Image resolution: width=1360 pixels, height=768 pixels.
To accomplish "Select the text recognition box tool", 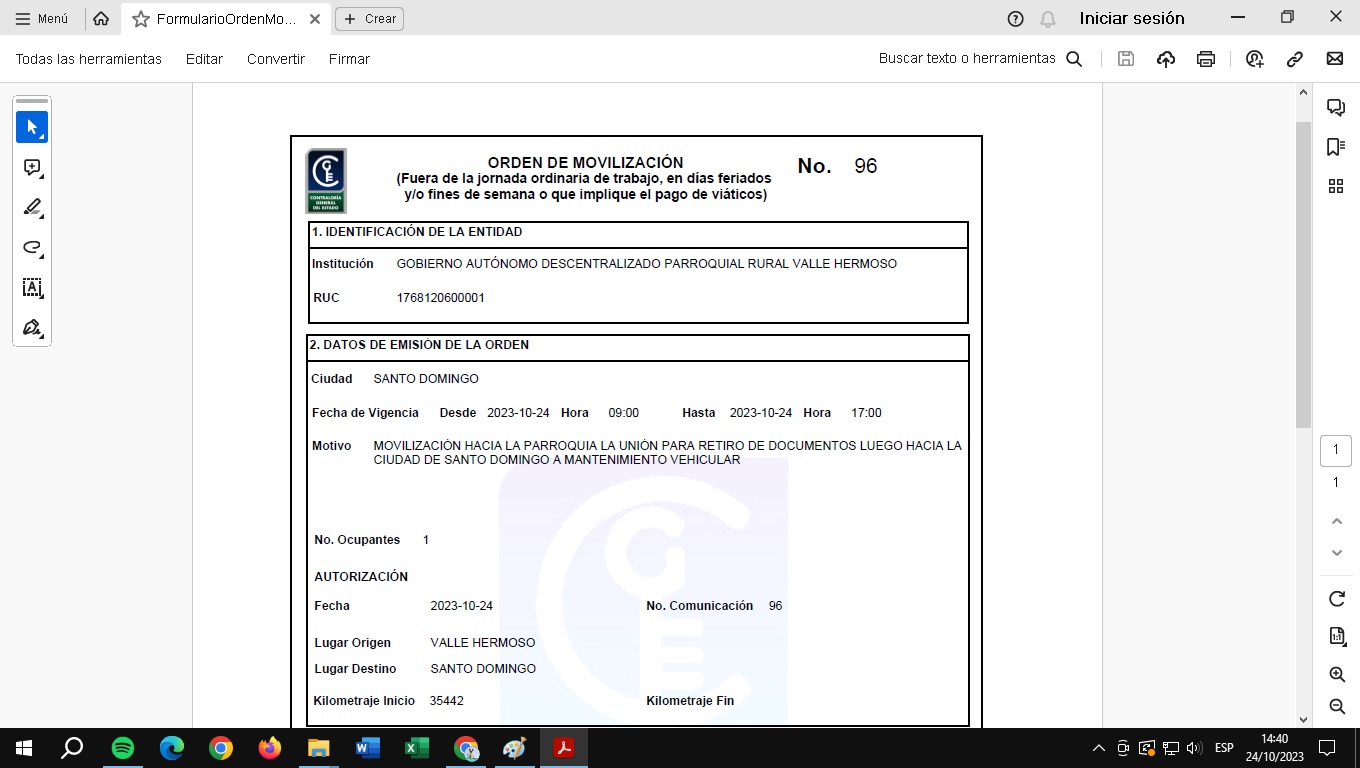I will [x=32, y=288].
